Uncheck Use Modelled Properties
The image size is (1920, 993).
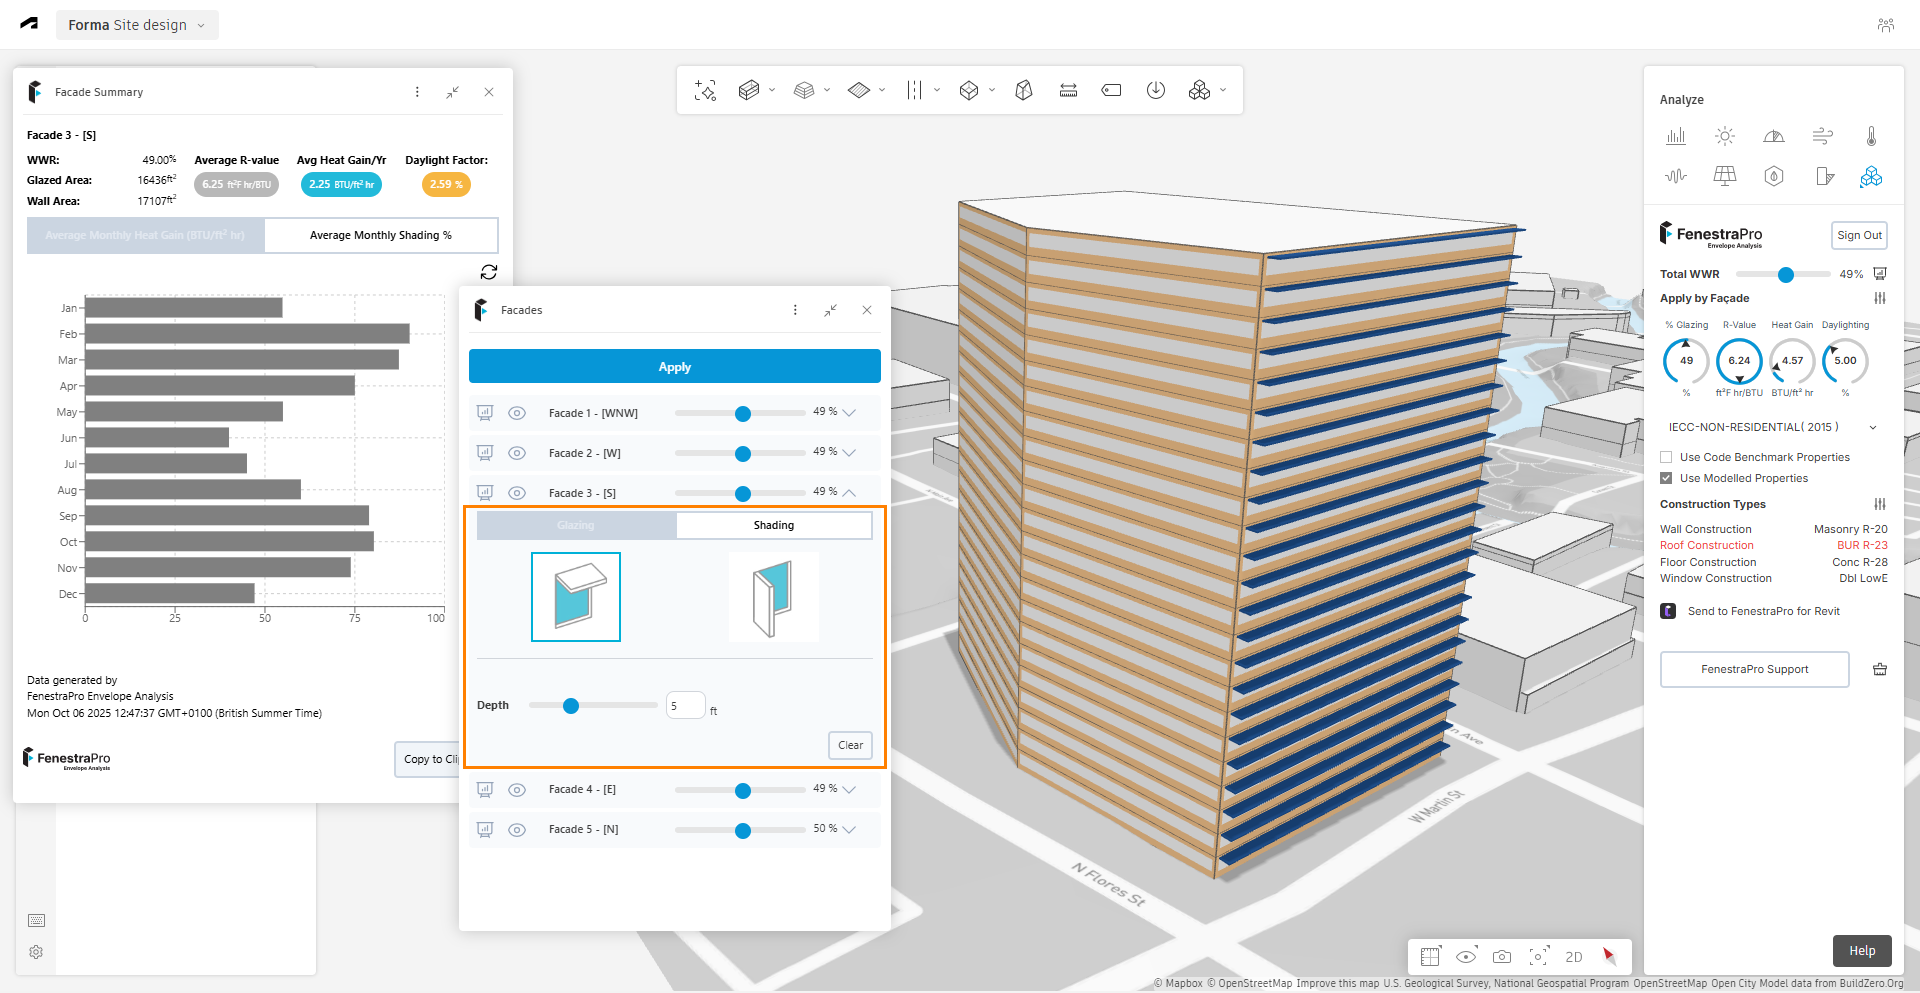click(1666, 478)
